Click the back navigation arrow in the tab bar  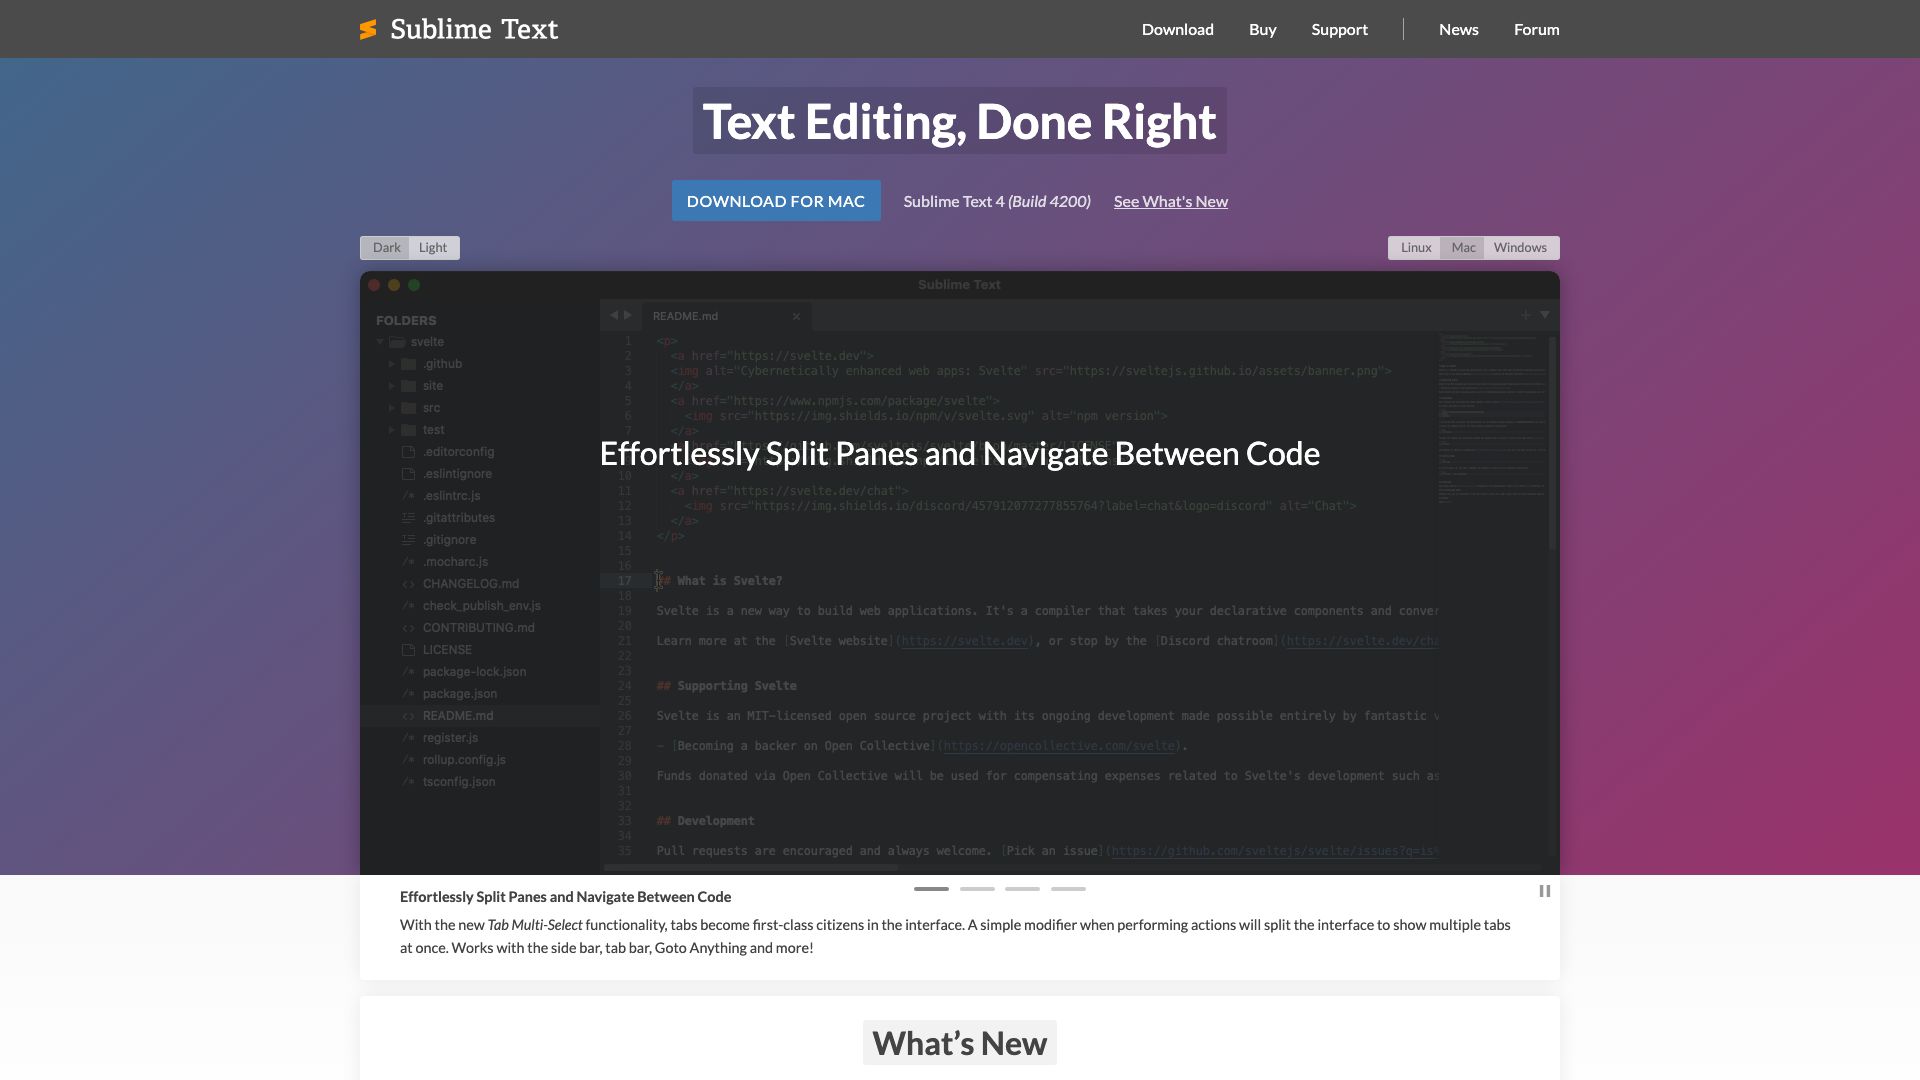614,315
